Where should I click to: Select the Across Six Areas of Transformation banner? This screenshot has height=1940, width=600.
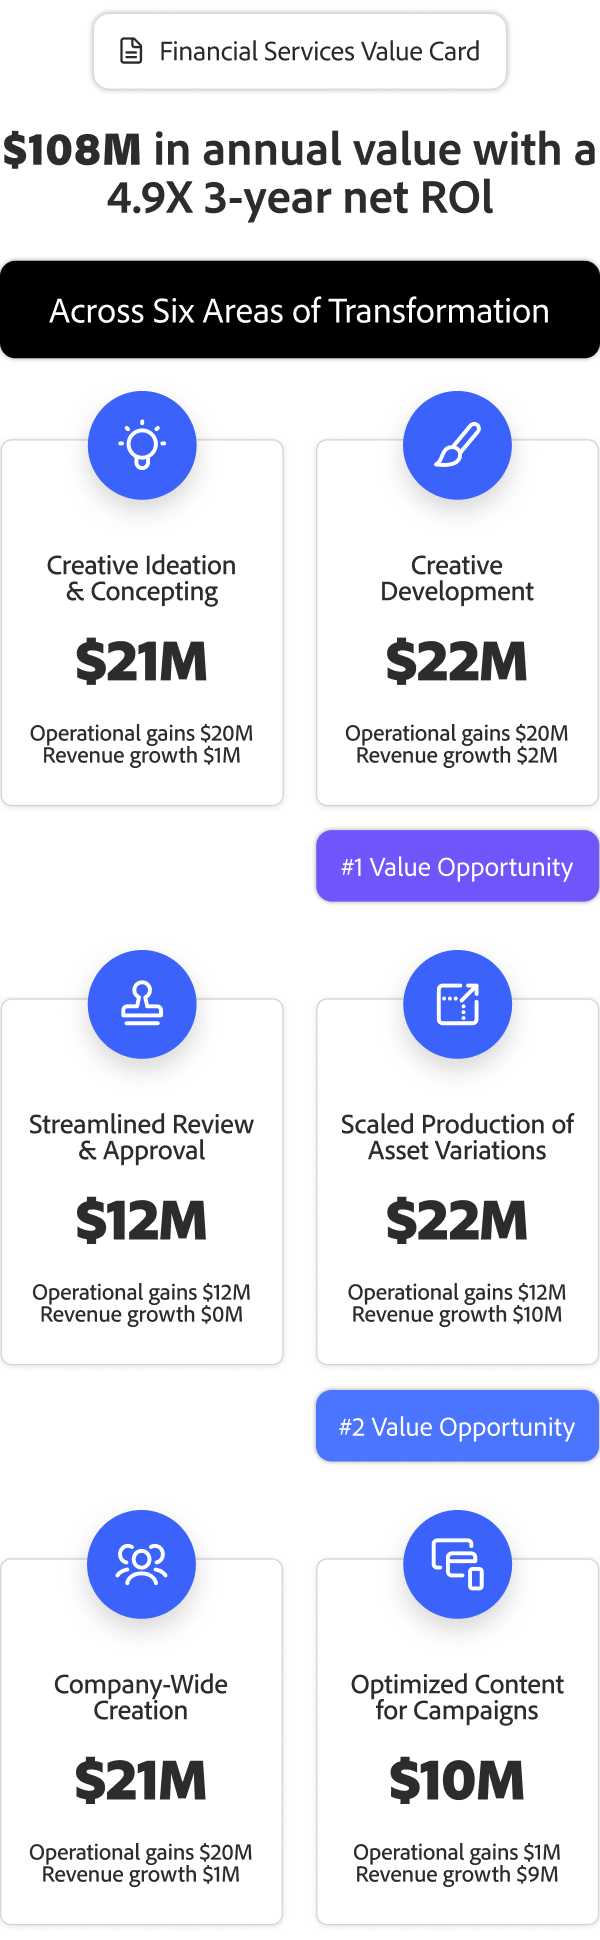[x=300, y=311]
